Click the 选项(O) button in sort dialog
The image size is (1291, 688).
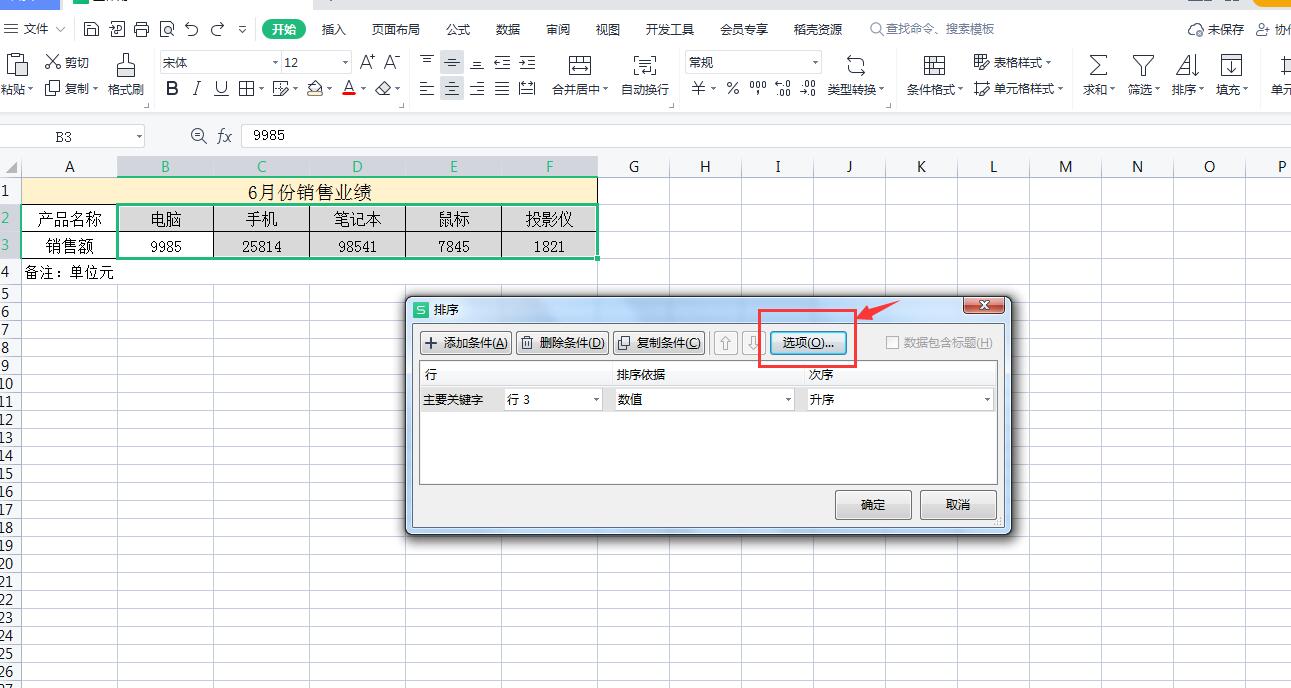coord(807,342)
